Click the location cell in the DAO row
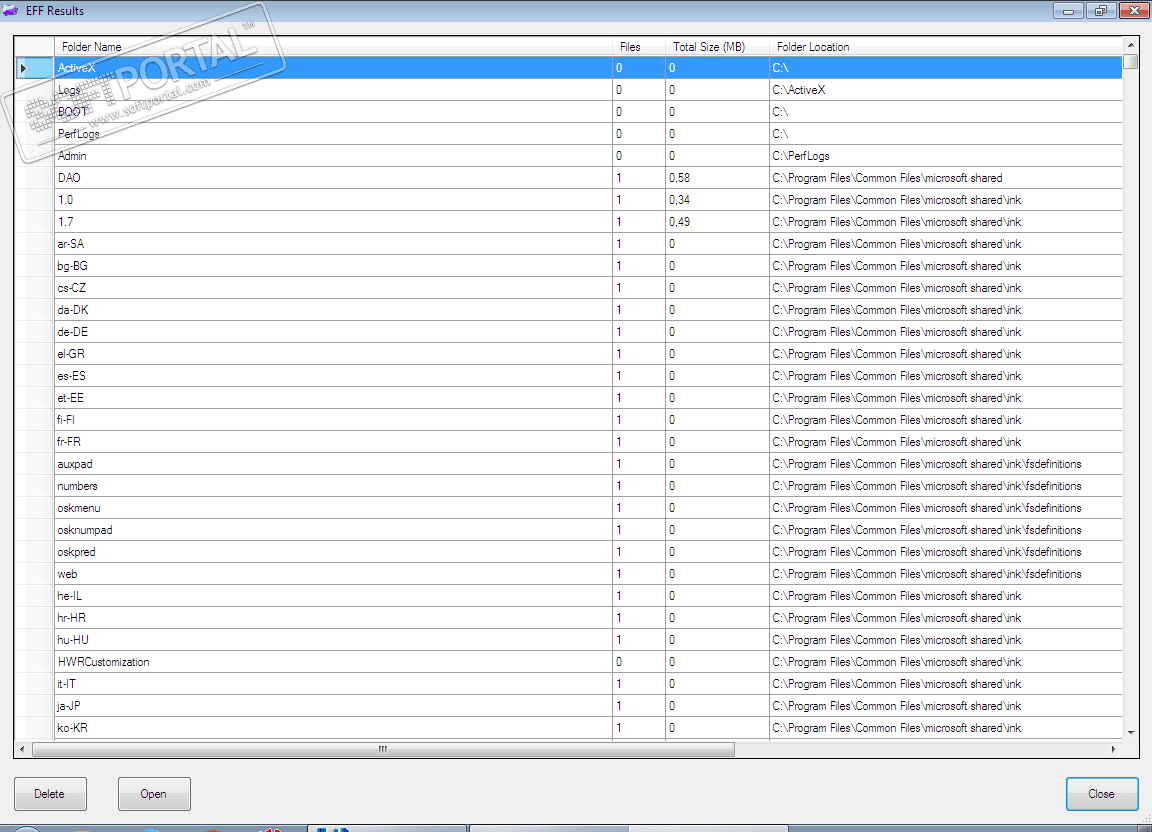Image resolution: width=1152 pixels, height=832 pixels. (946, 178)
